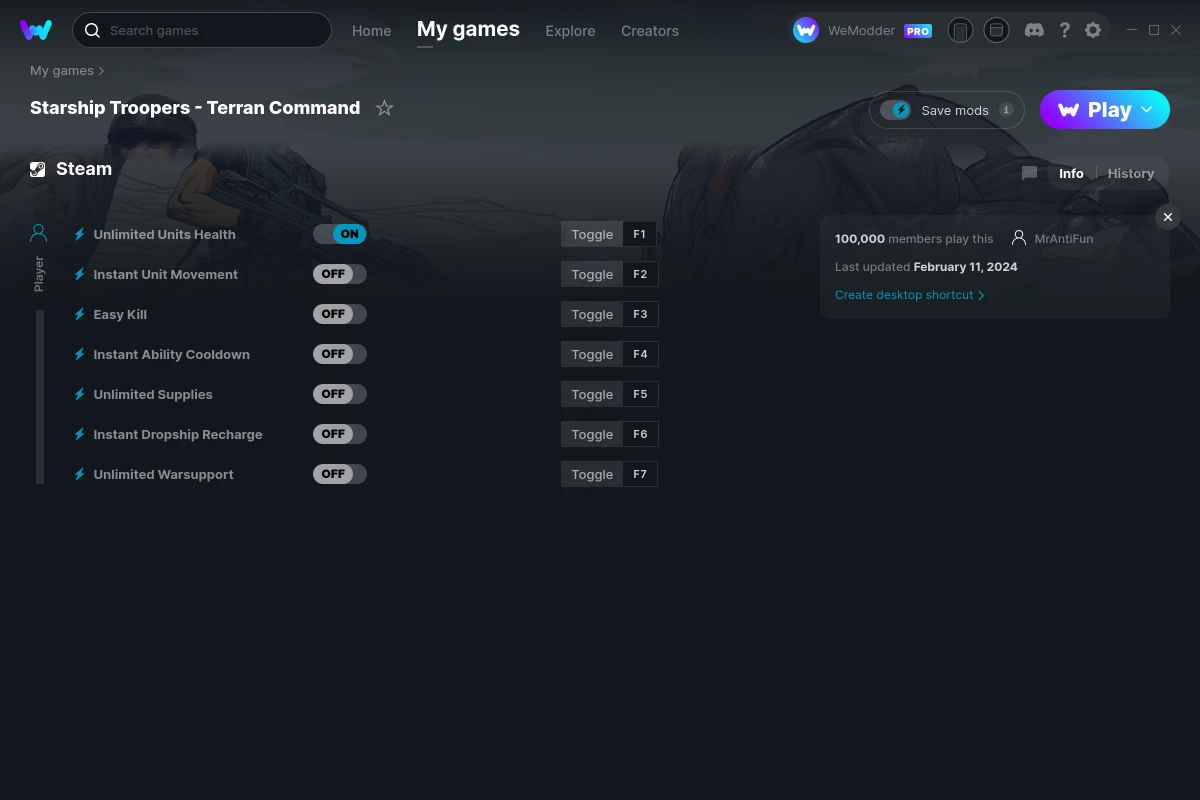
Task: Click the lightning icon beside Instant Ability Cooldown
Action: pyautogui.click(x=80, y=354)
